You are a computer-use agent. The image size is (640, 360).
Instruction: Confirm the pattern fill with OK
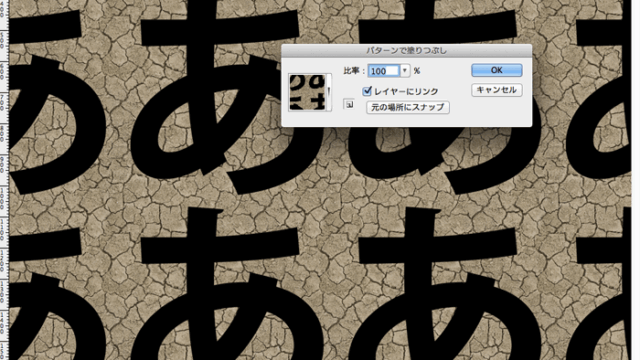click(x=496, y=70)
